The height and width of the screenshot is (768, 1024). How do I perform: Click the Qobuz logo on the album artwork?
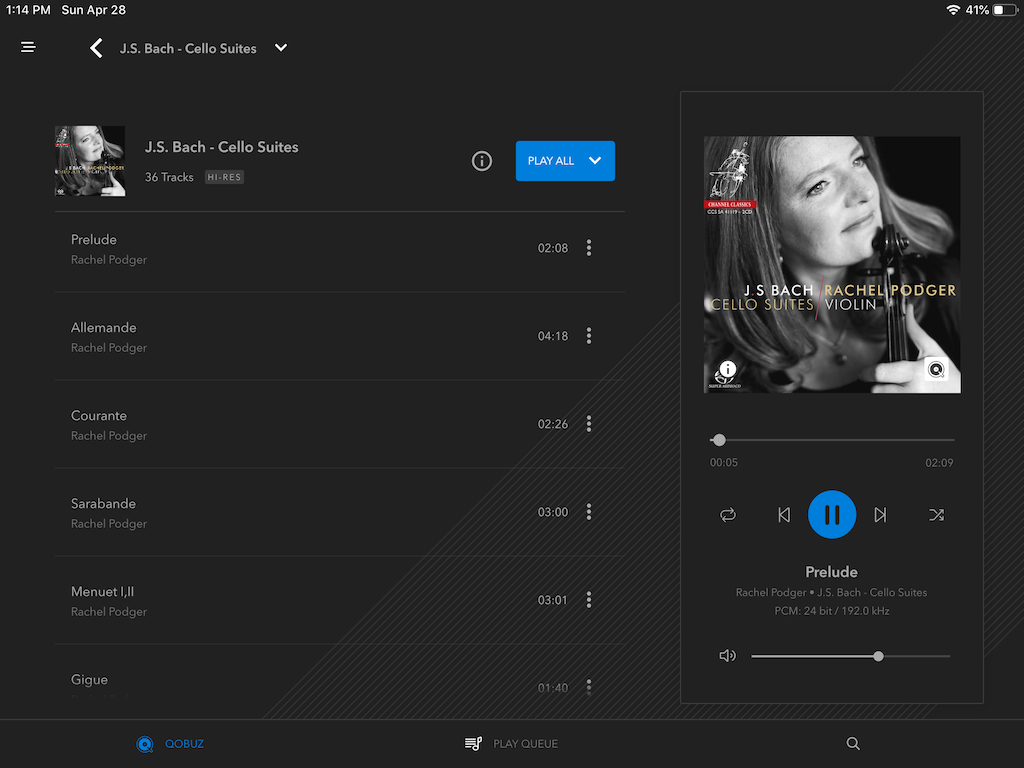[936, 370]
